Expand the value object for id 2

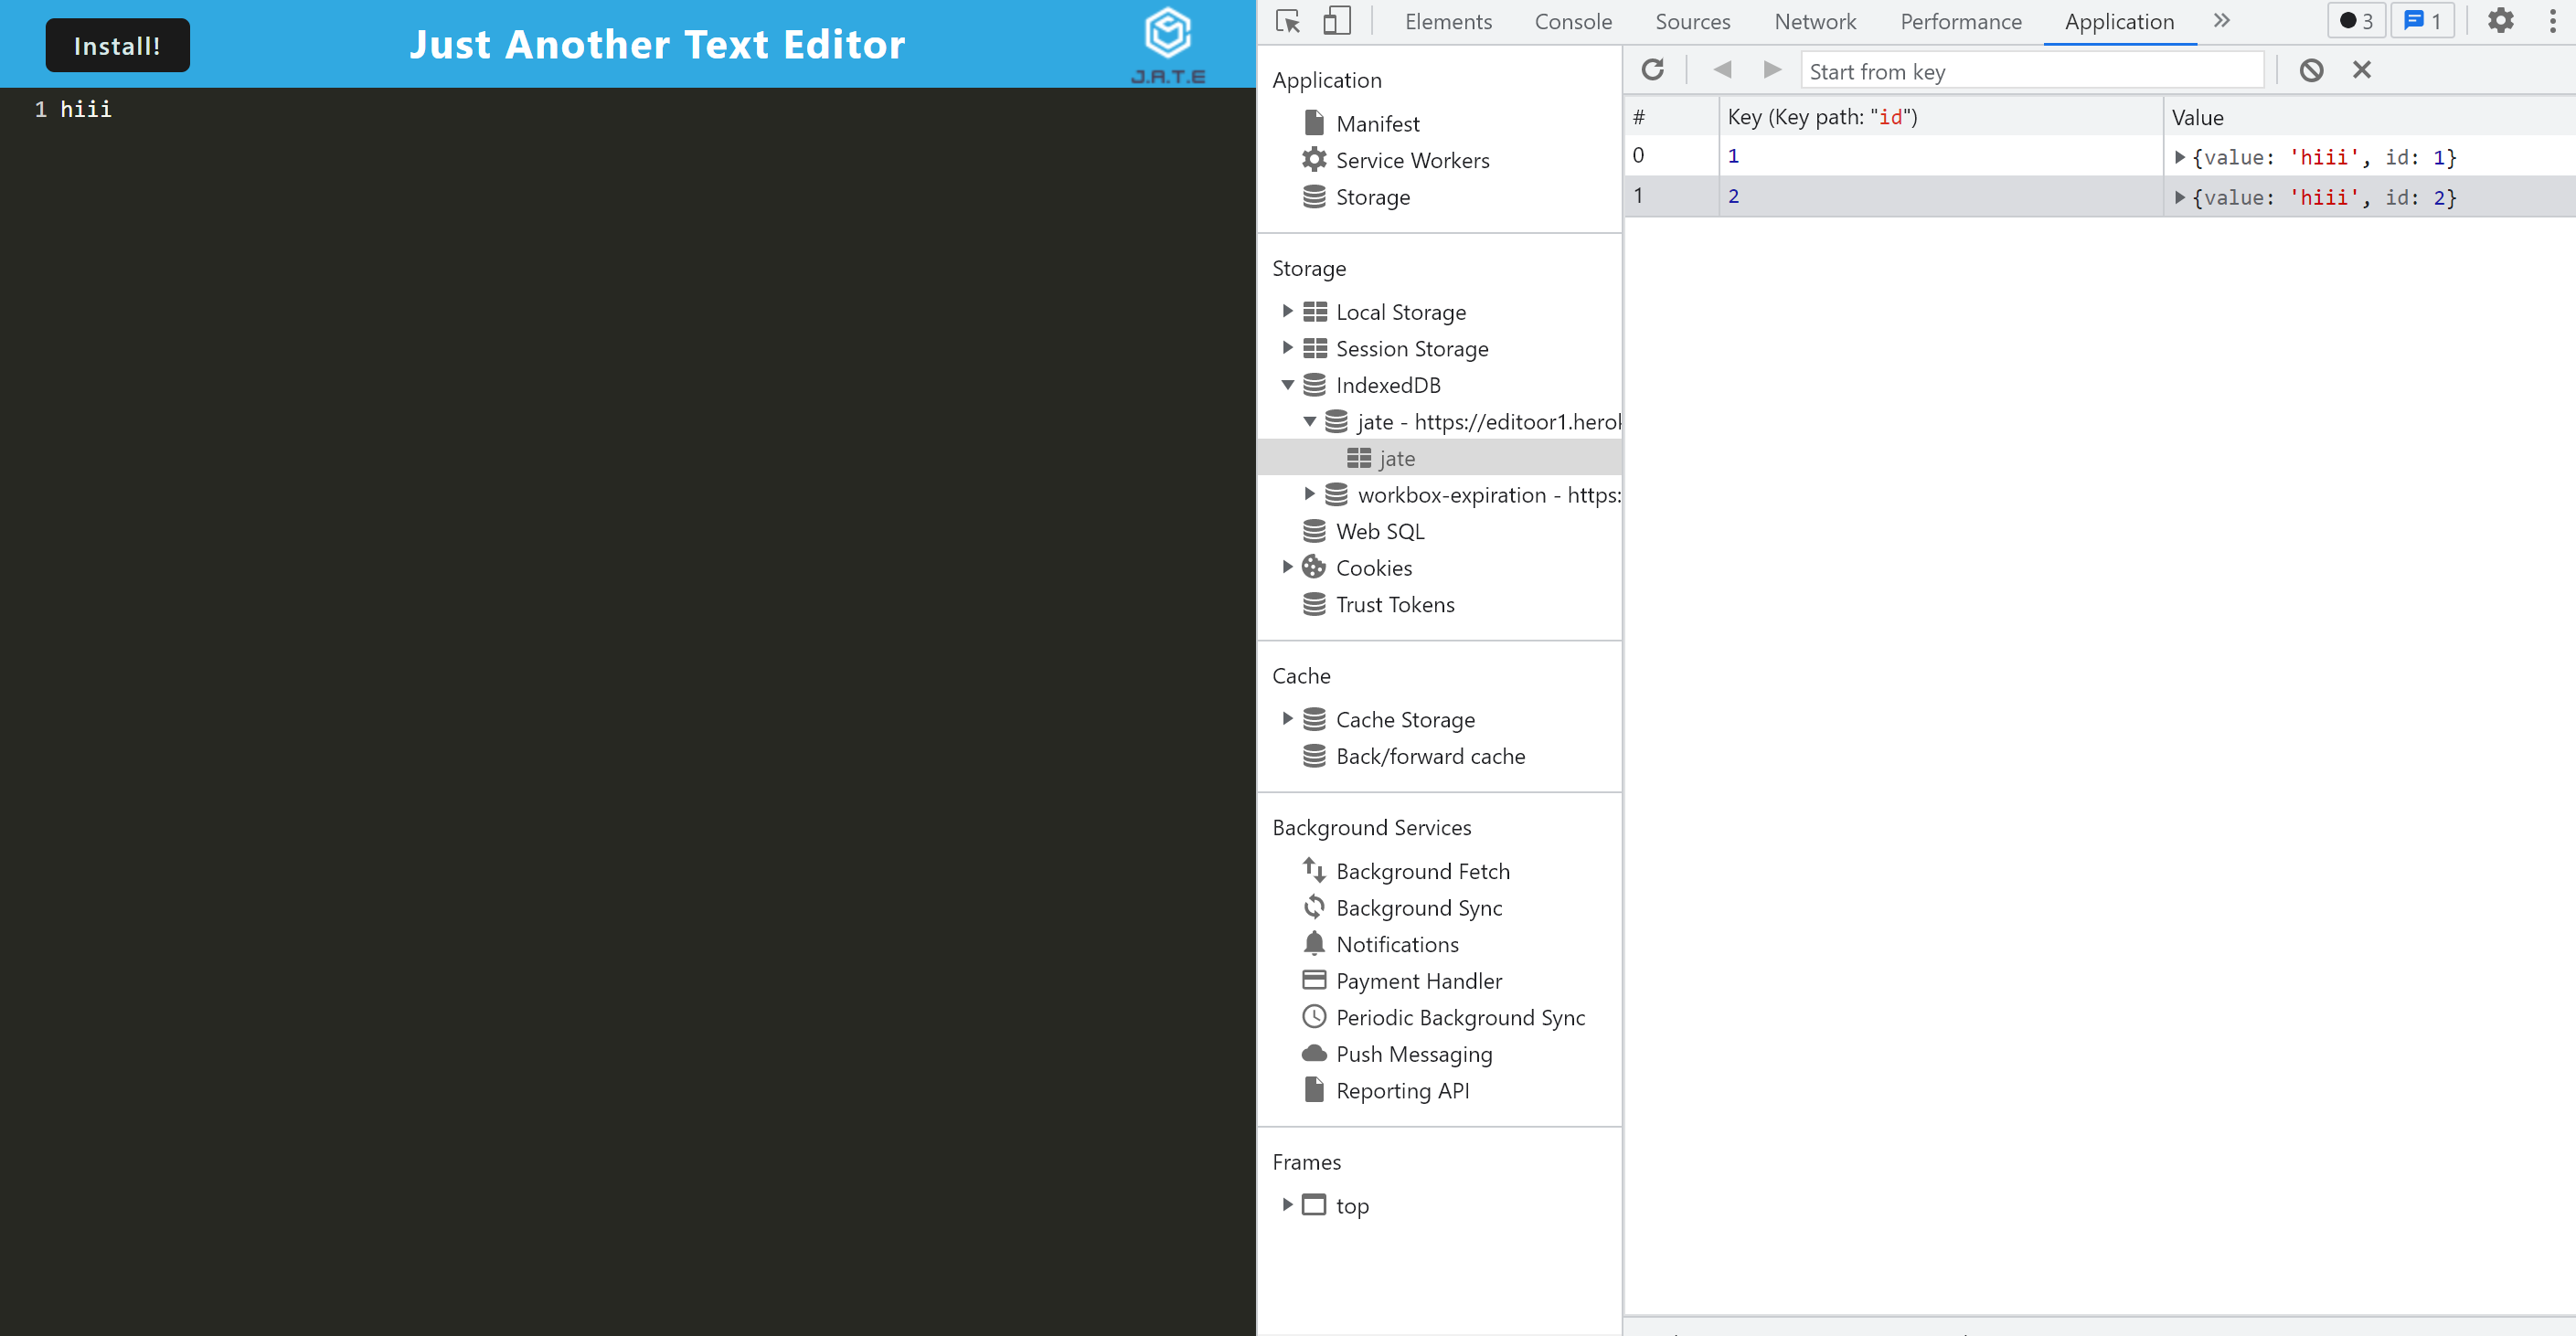(x=2180, y=197)
